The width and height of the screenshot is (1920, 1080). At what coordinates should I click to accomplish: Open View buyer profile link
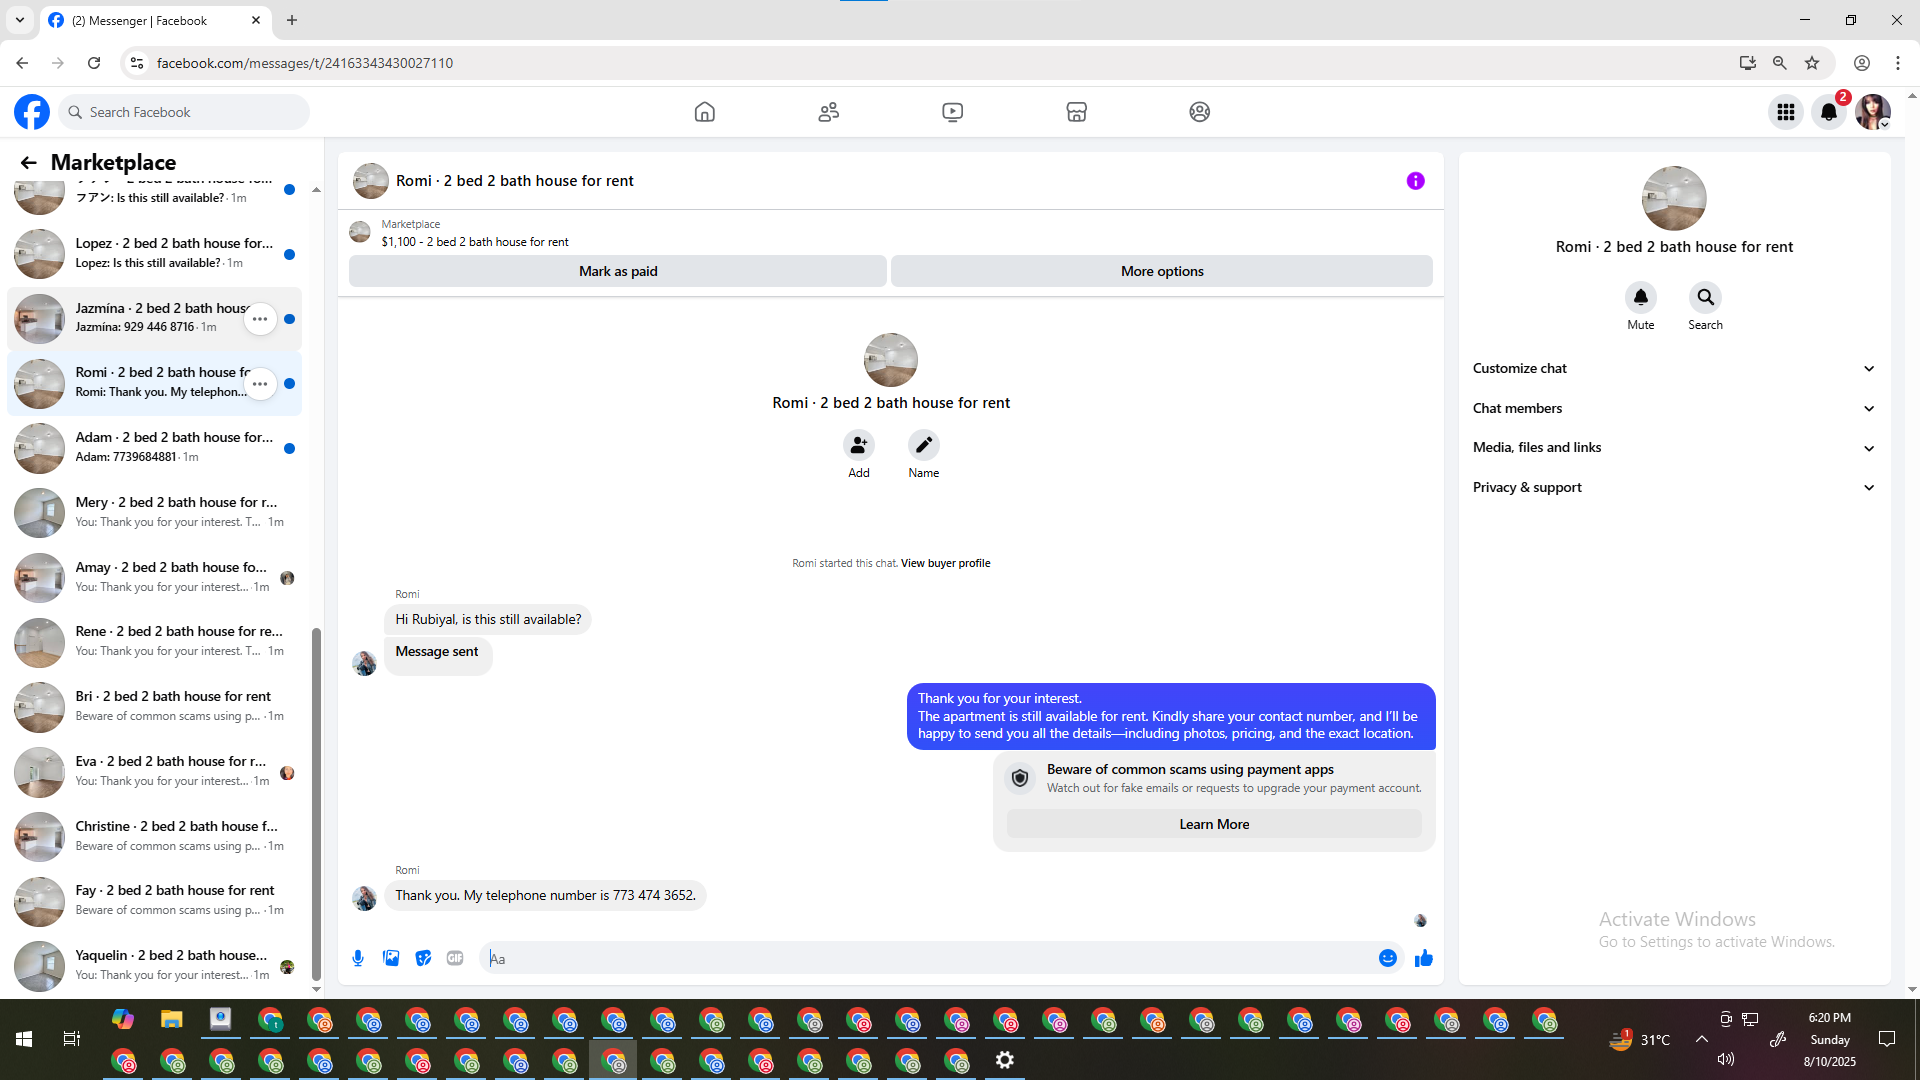[945, 563]
